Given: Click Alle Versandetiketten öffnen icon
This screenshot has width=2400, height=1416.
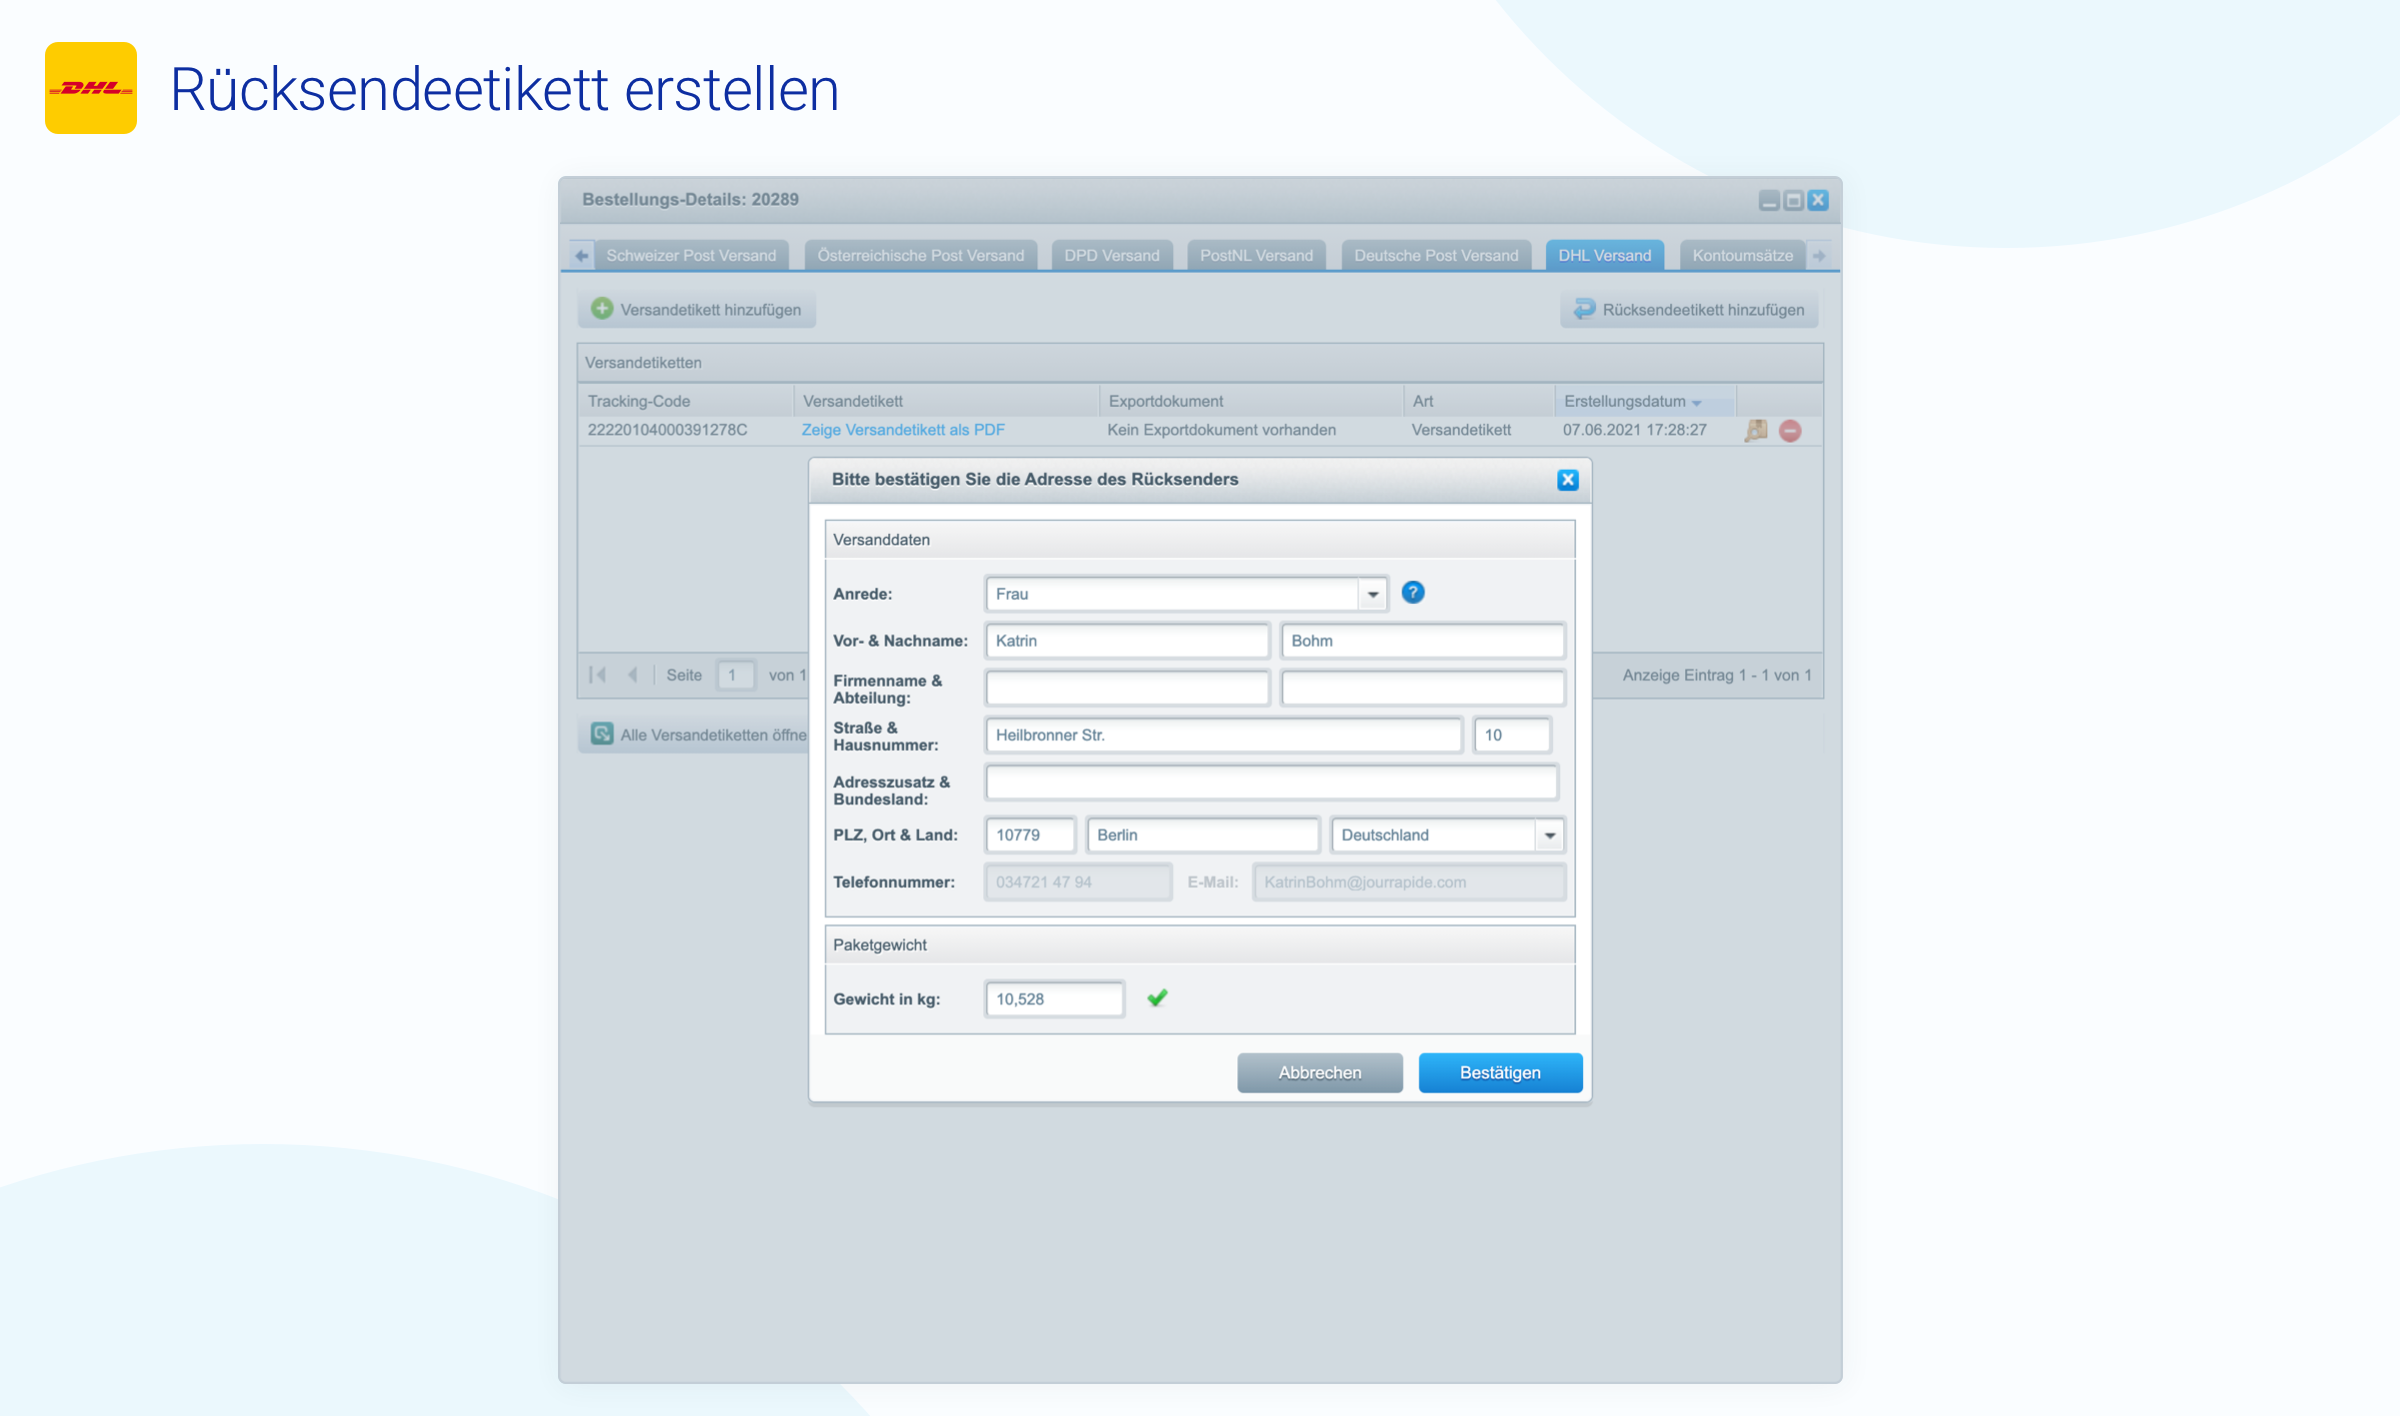Looking at the screenshot, I should point(602,734).
